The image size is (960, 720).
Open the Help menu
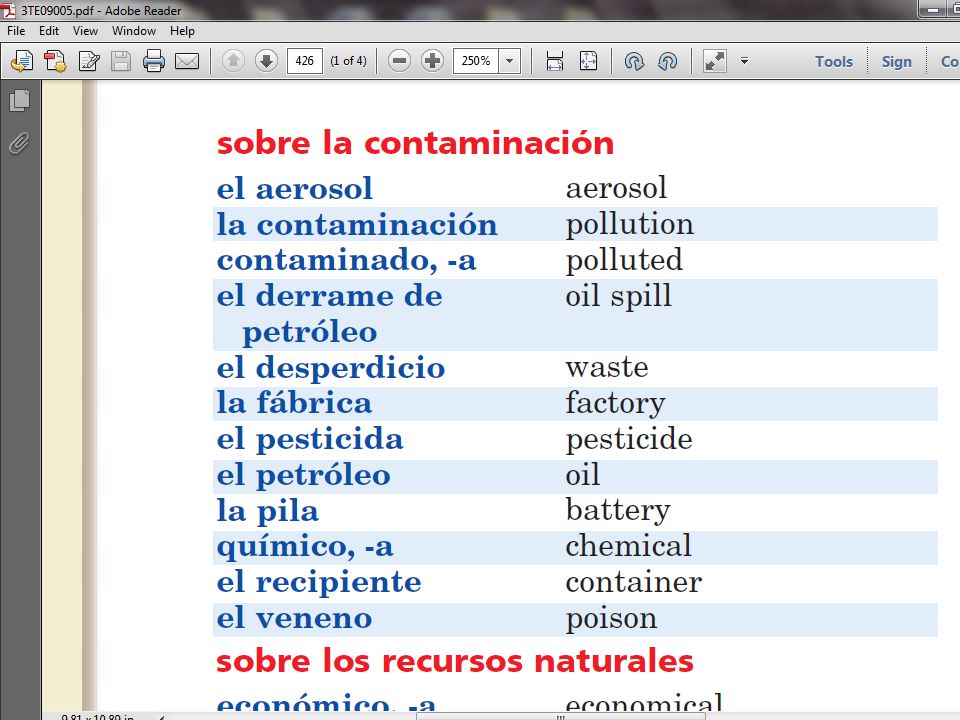[182, 31]
